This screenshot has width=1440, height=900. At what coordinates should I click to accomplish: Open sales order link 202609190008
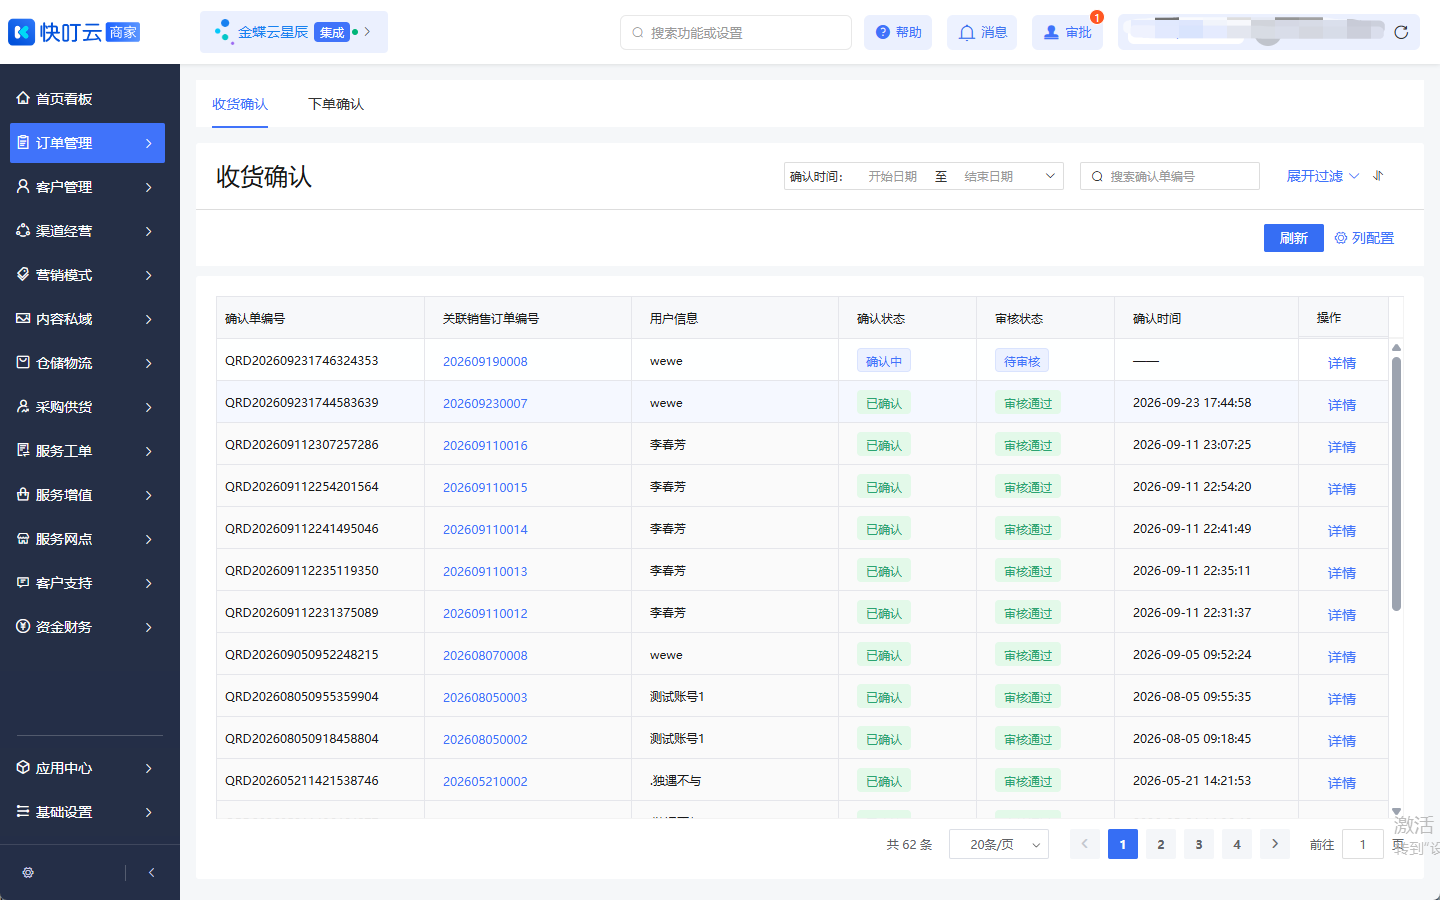tap(485, 362)
